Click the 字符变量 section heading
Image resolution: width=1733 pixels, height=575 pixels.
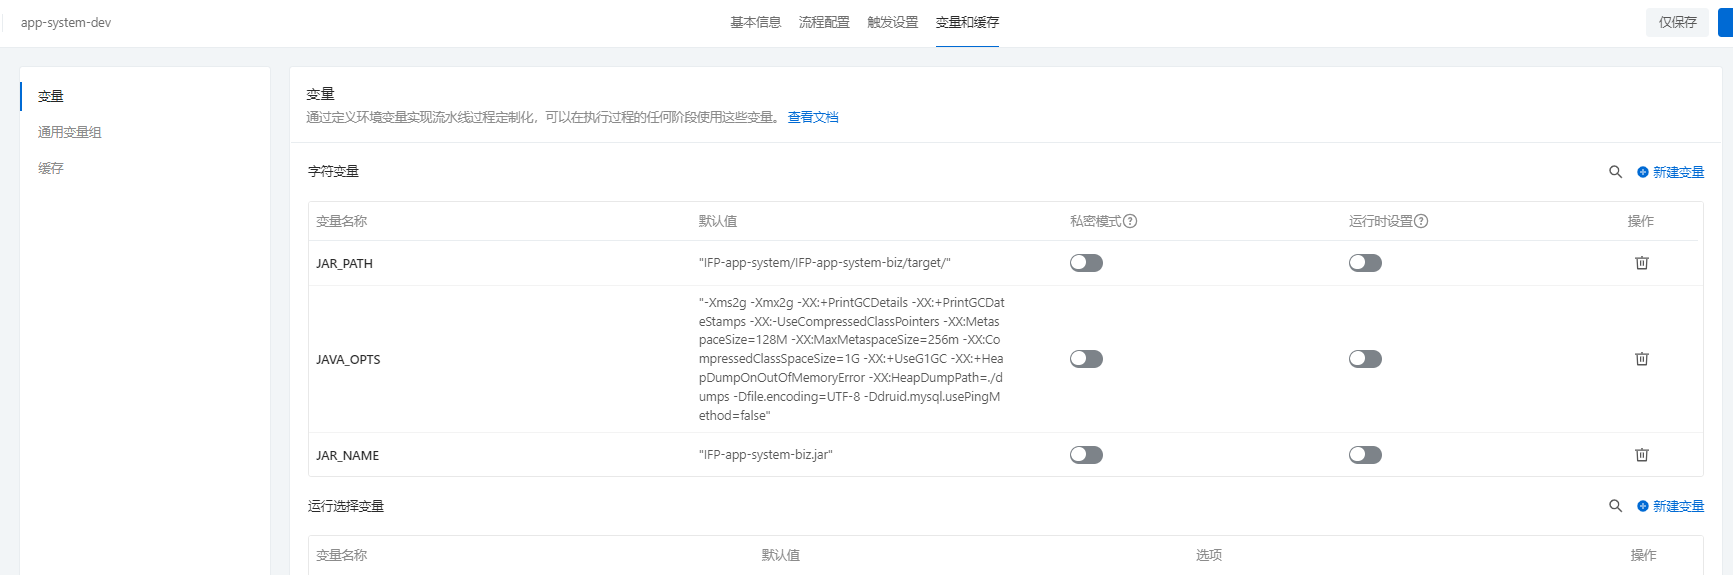point(333,171)
